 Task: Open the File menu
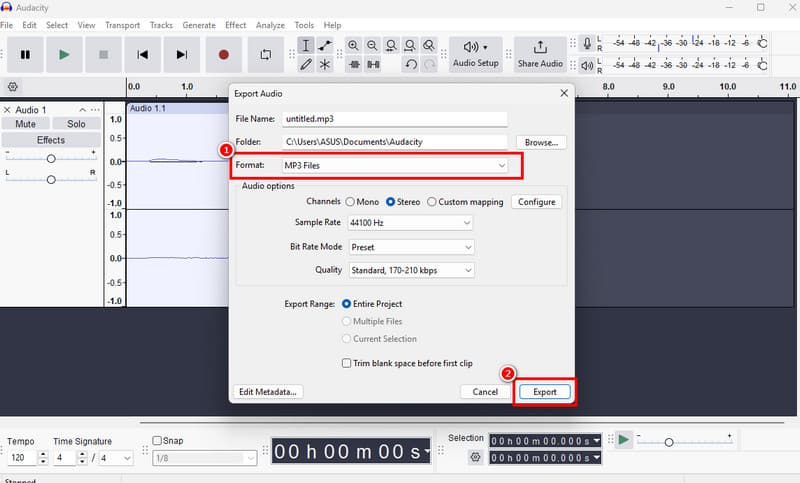pos(7,25)
